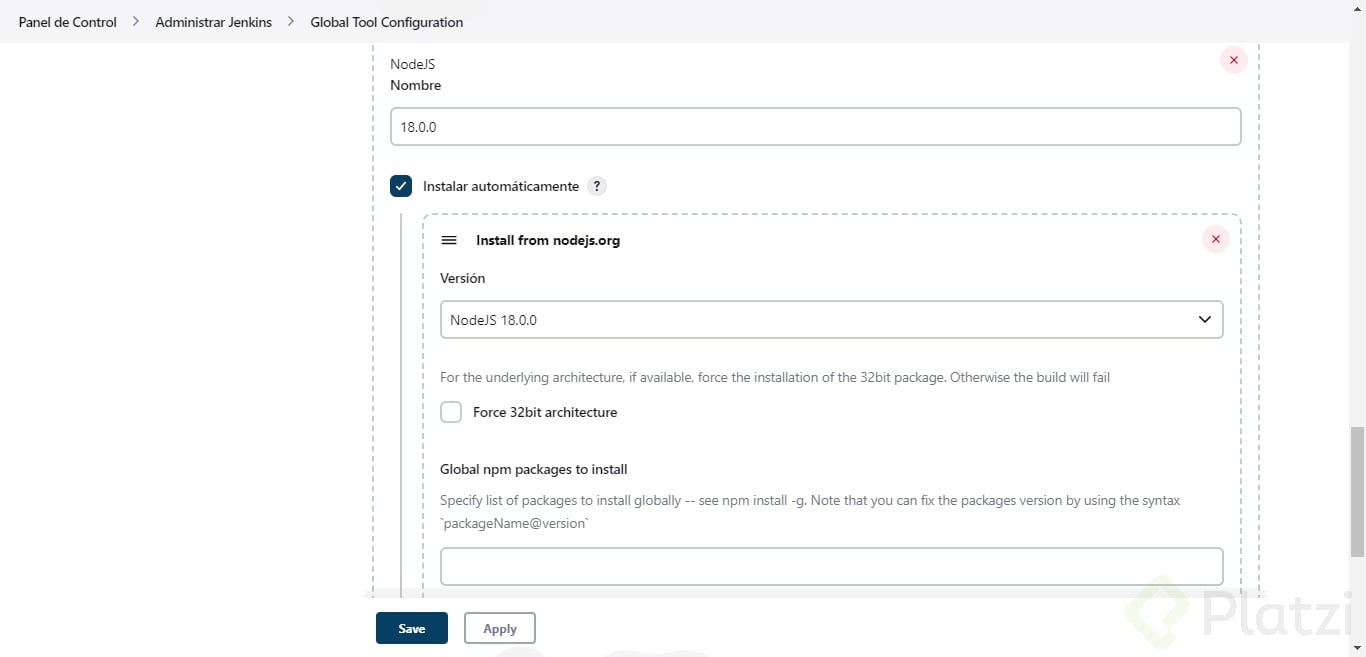Focus the Nombre text field
The width and height of the screenshot is (1366, 657).
coord(815,127)
